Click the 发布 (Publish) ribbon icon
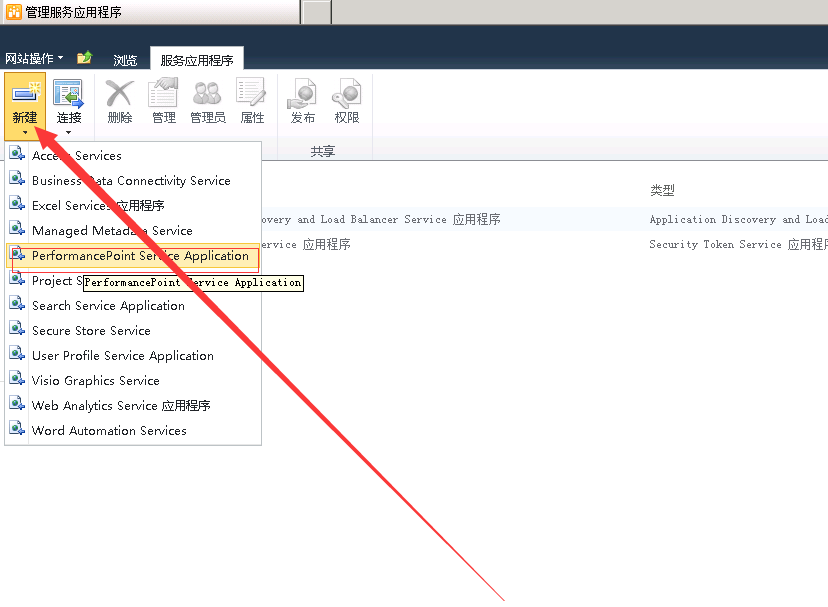This screenshot has width=828, height=607. point(303,93)
